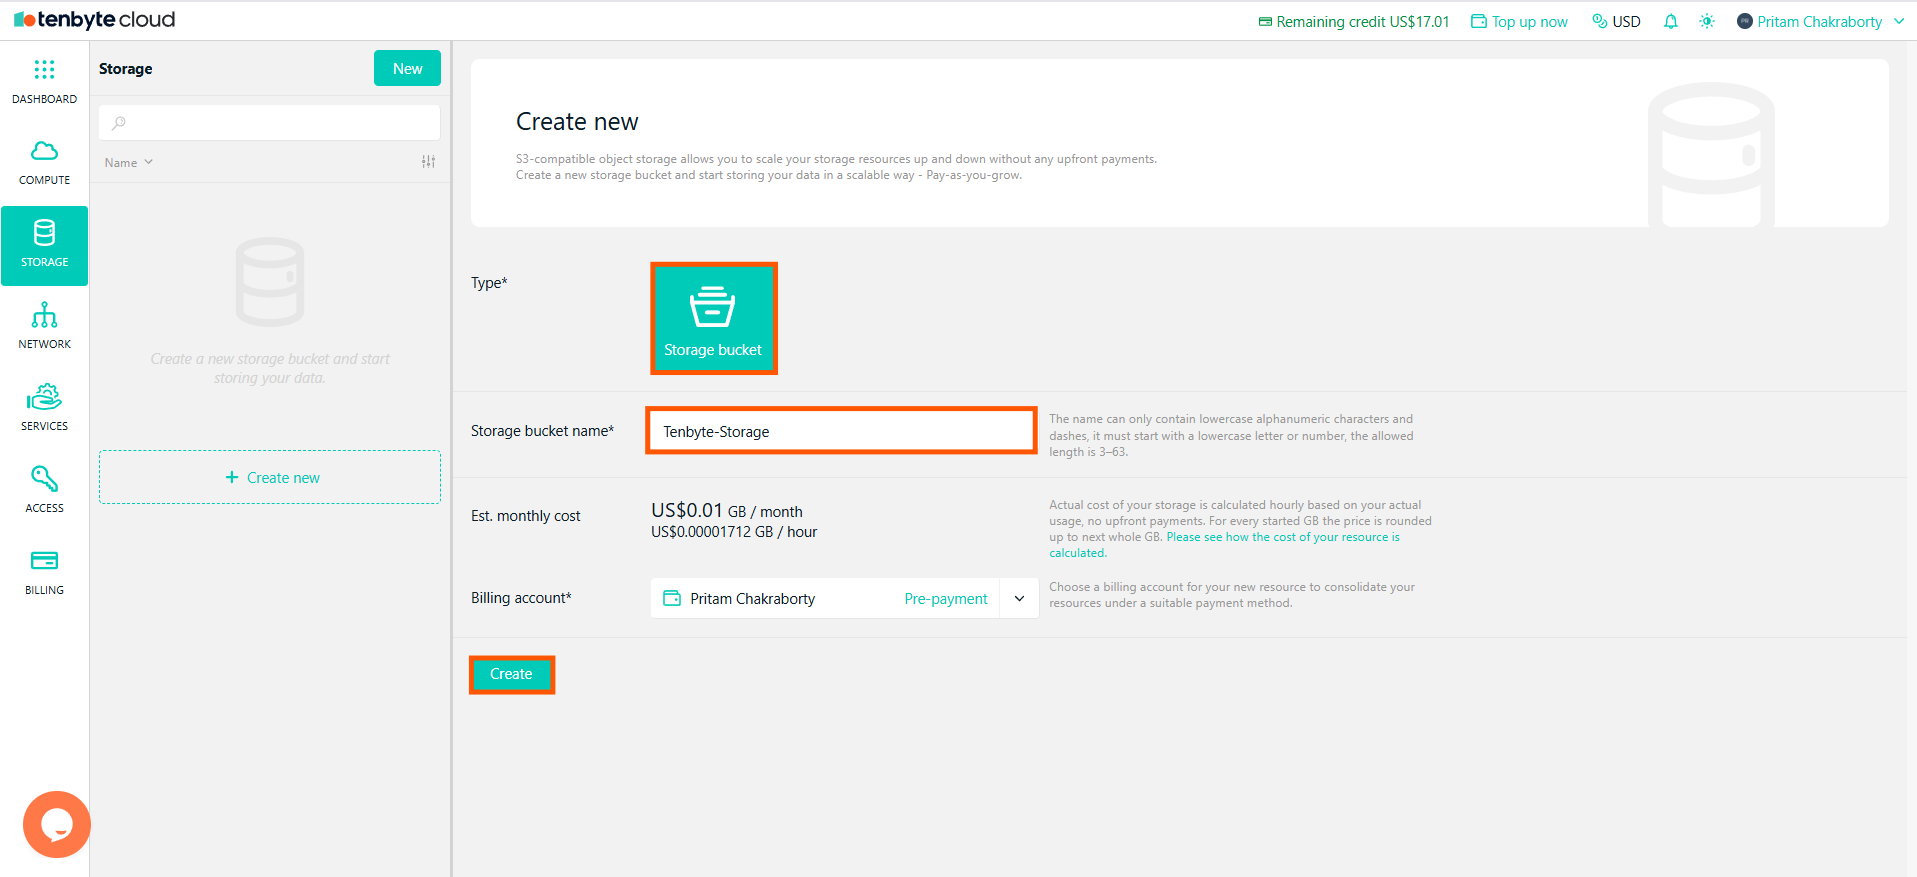This screenshot has height=877, width=1917.
Task: Click the Create button
Action: click(x=511, y=674)
